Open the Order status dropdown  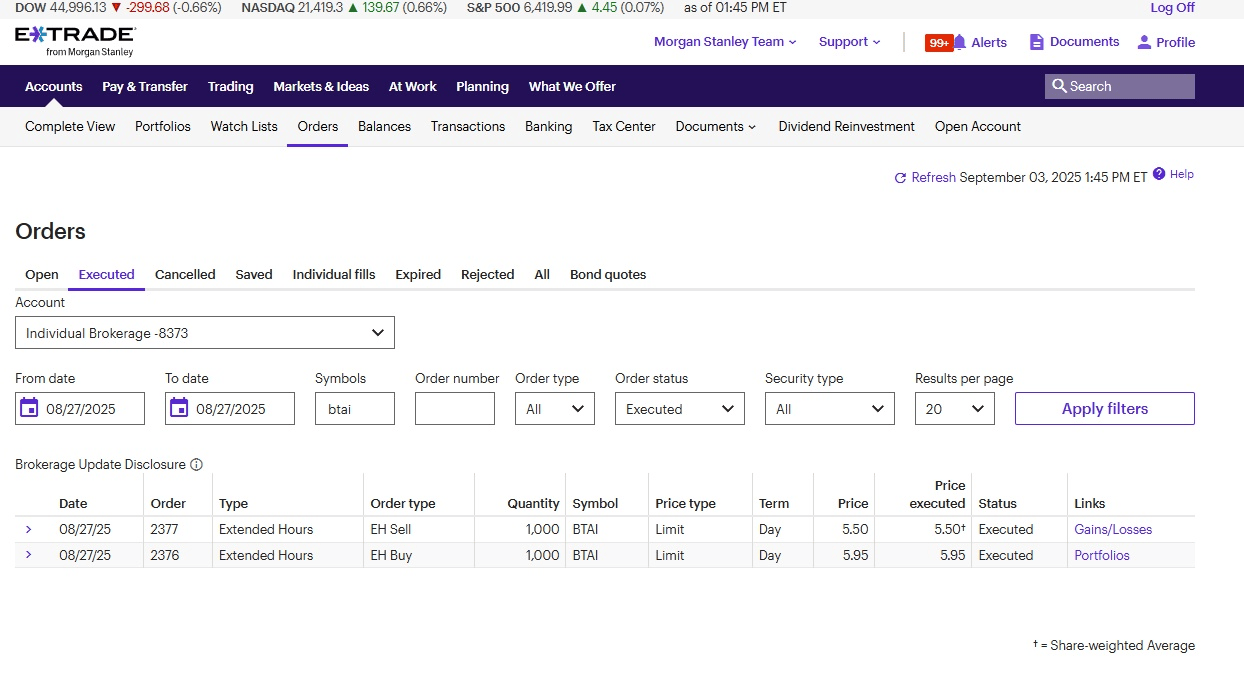pos(679,409)
